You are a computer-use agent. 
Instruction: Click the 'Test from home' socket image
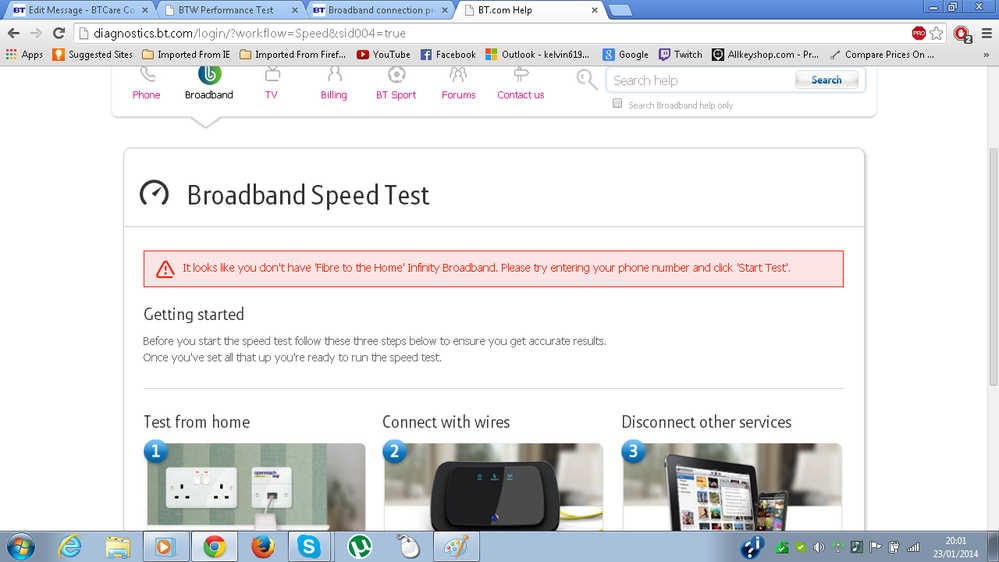tap(255, 486)
